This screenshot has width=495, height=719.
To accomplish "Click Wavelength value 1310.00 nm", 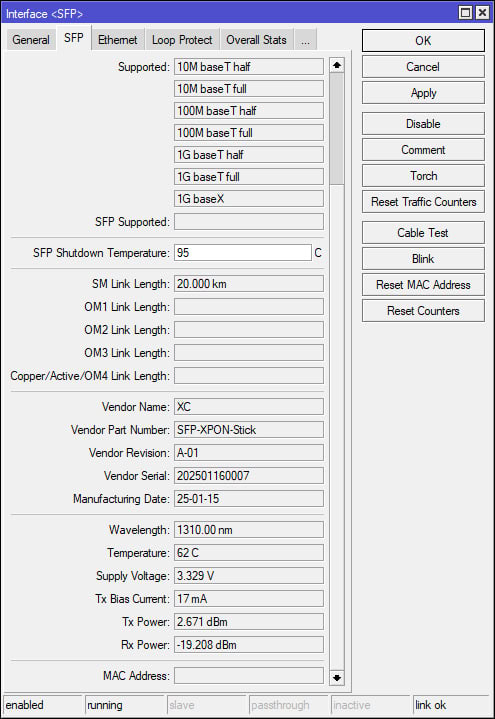I will point(249,530).
